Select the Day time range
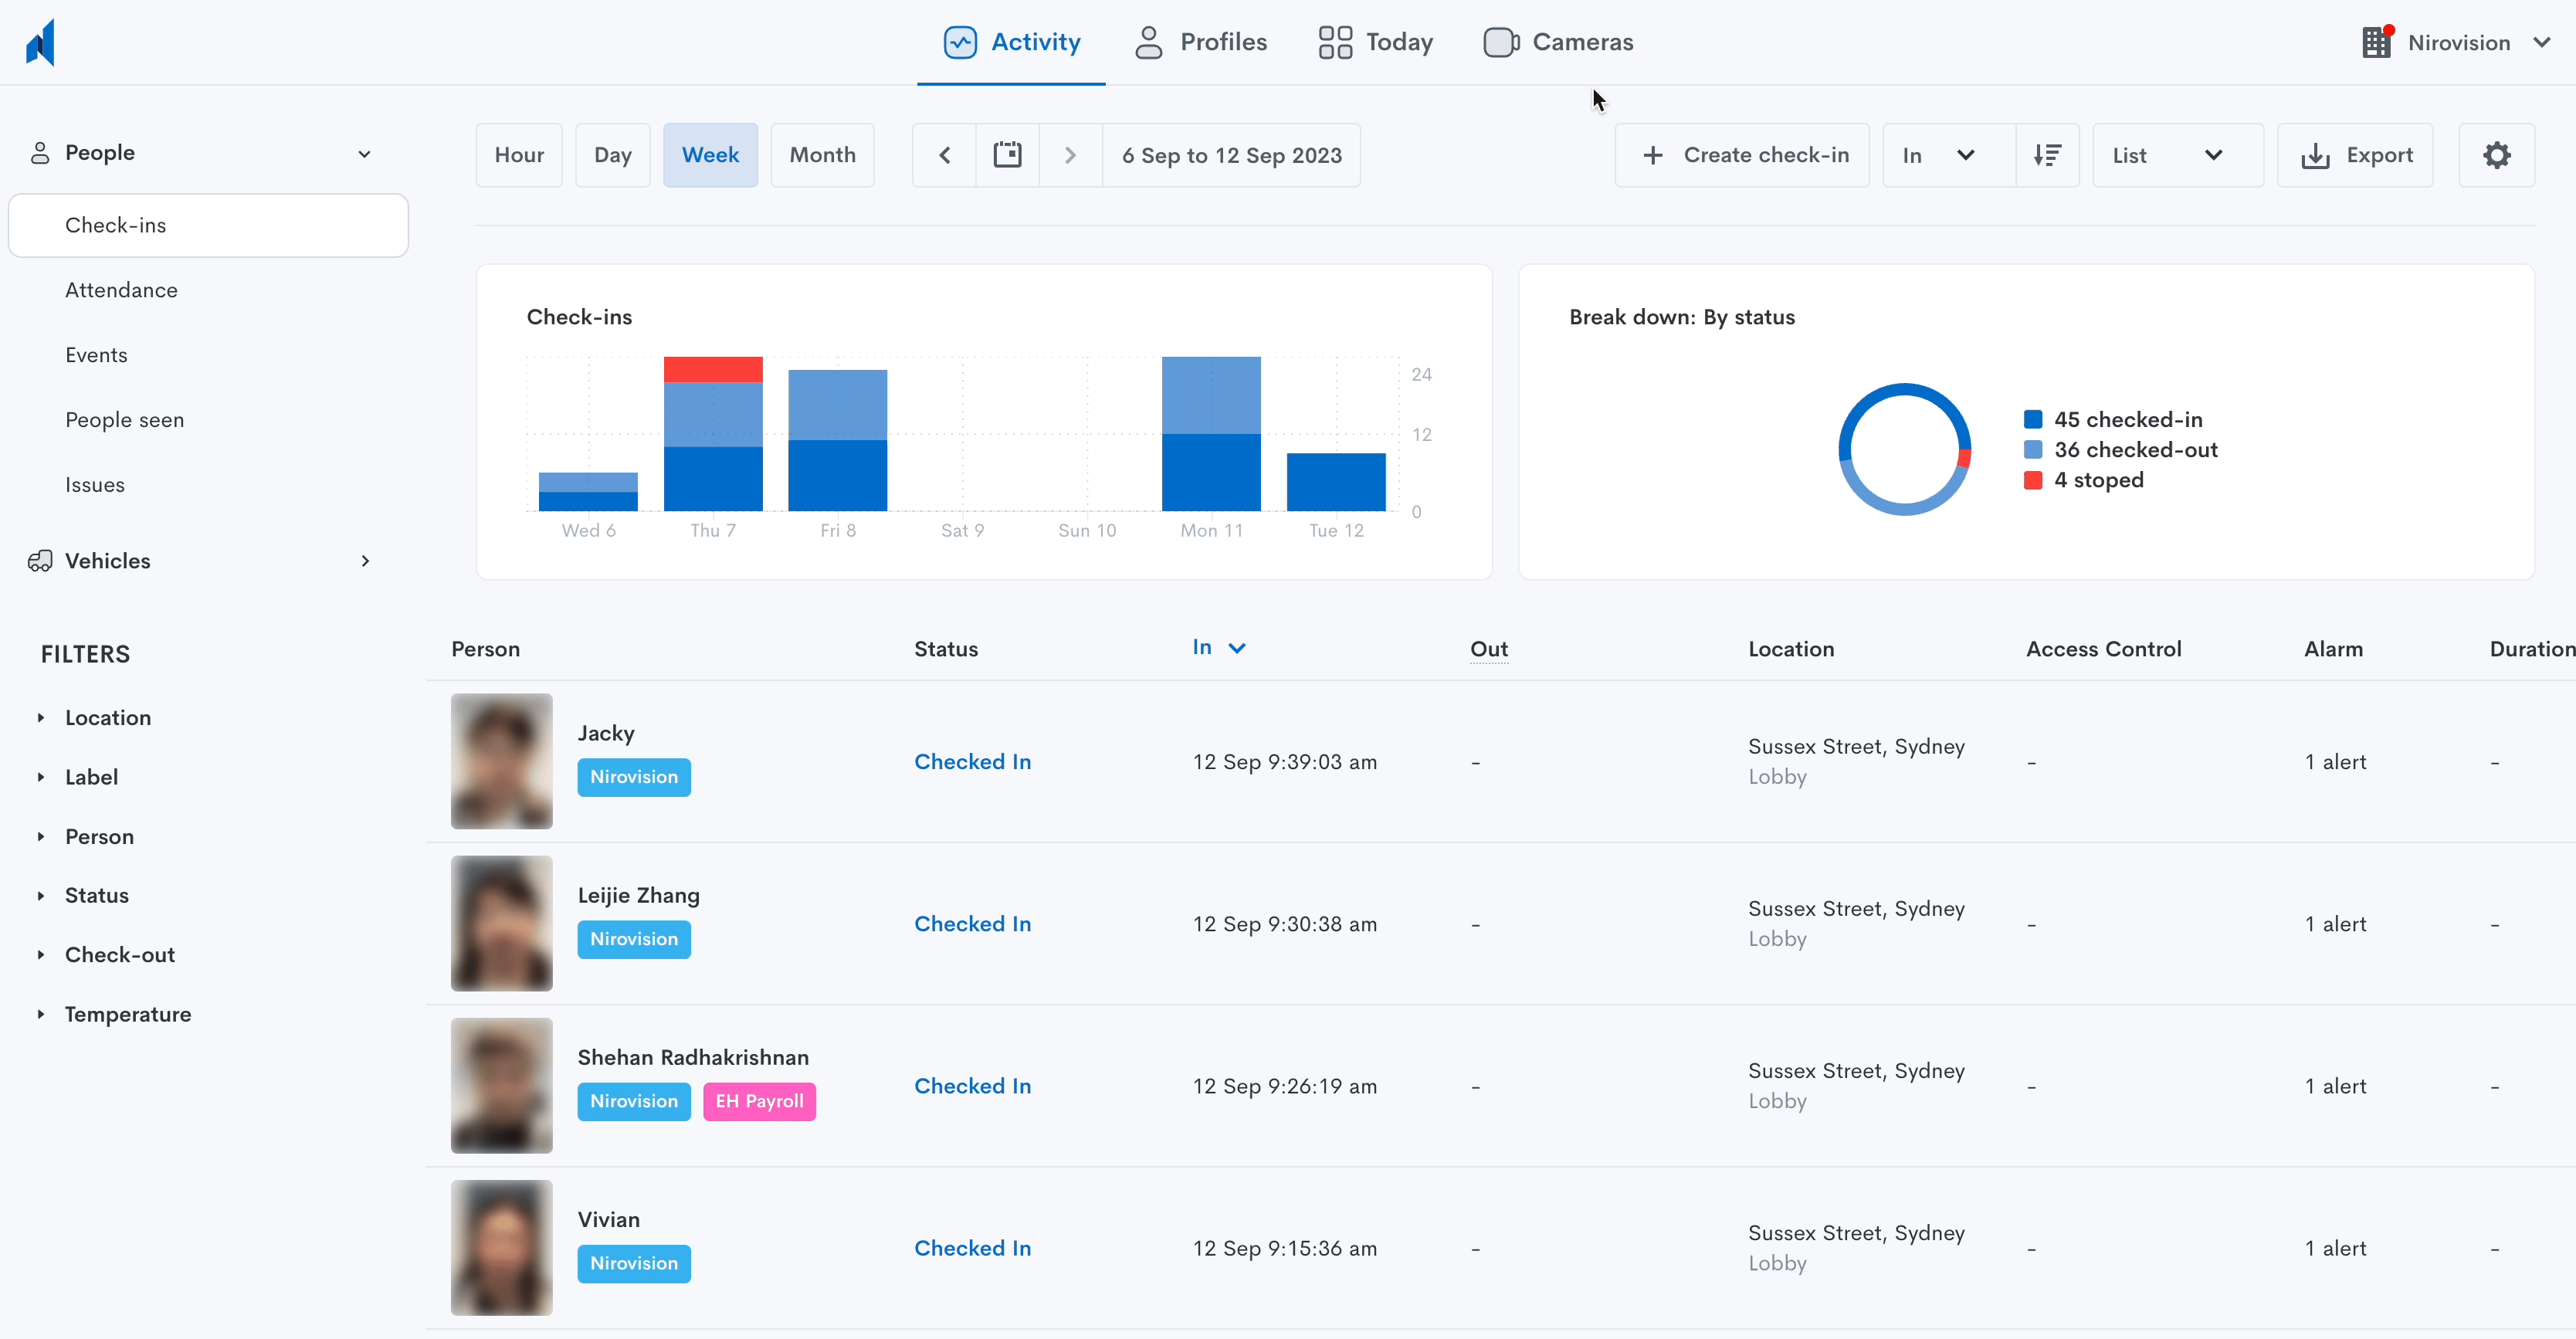This screenshot has width=2576, height=1339. [x=612, y=155]
